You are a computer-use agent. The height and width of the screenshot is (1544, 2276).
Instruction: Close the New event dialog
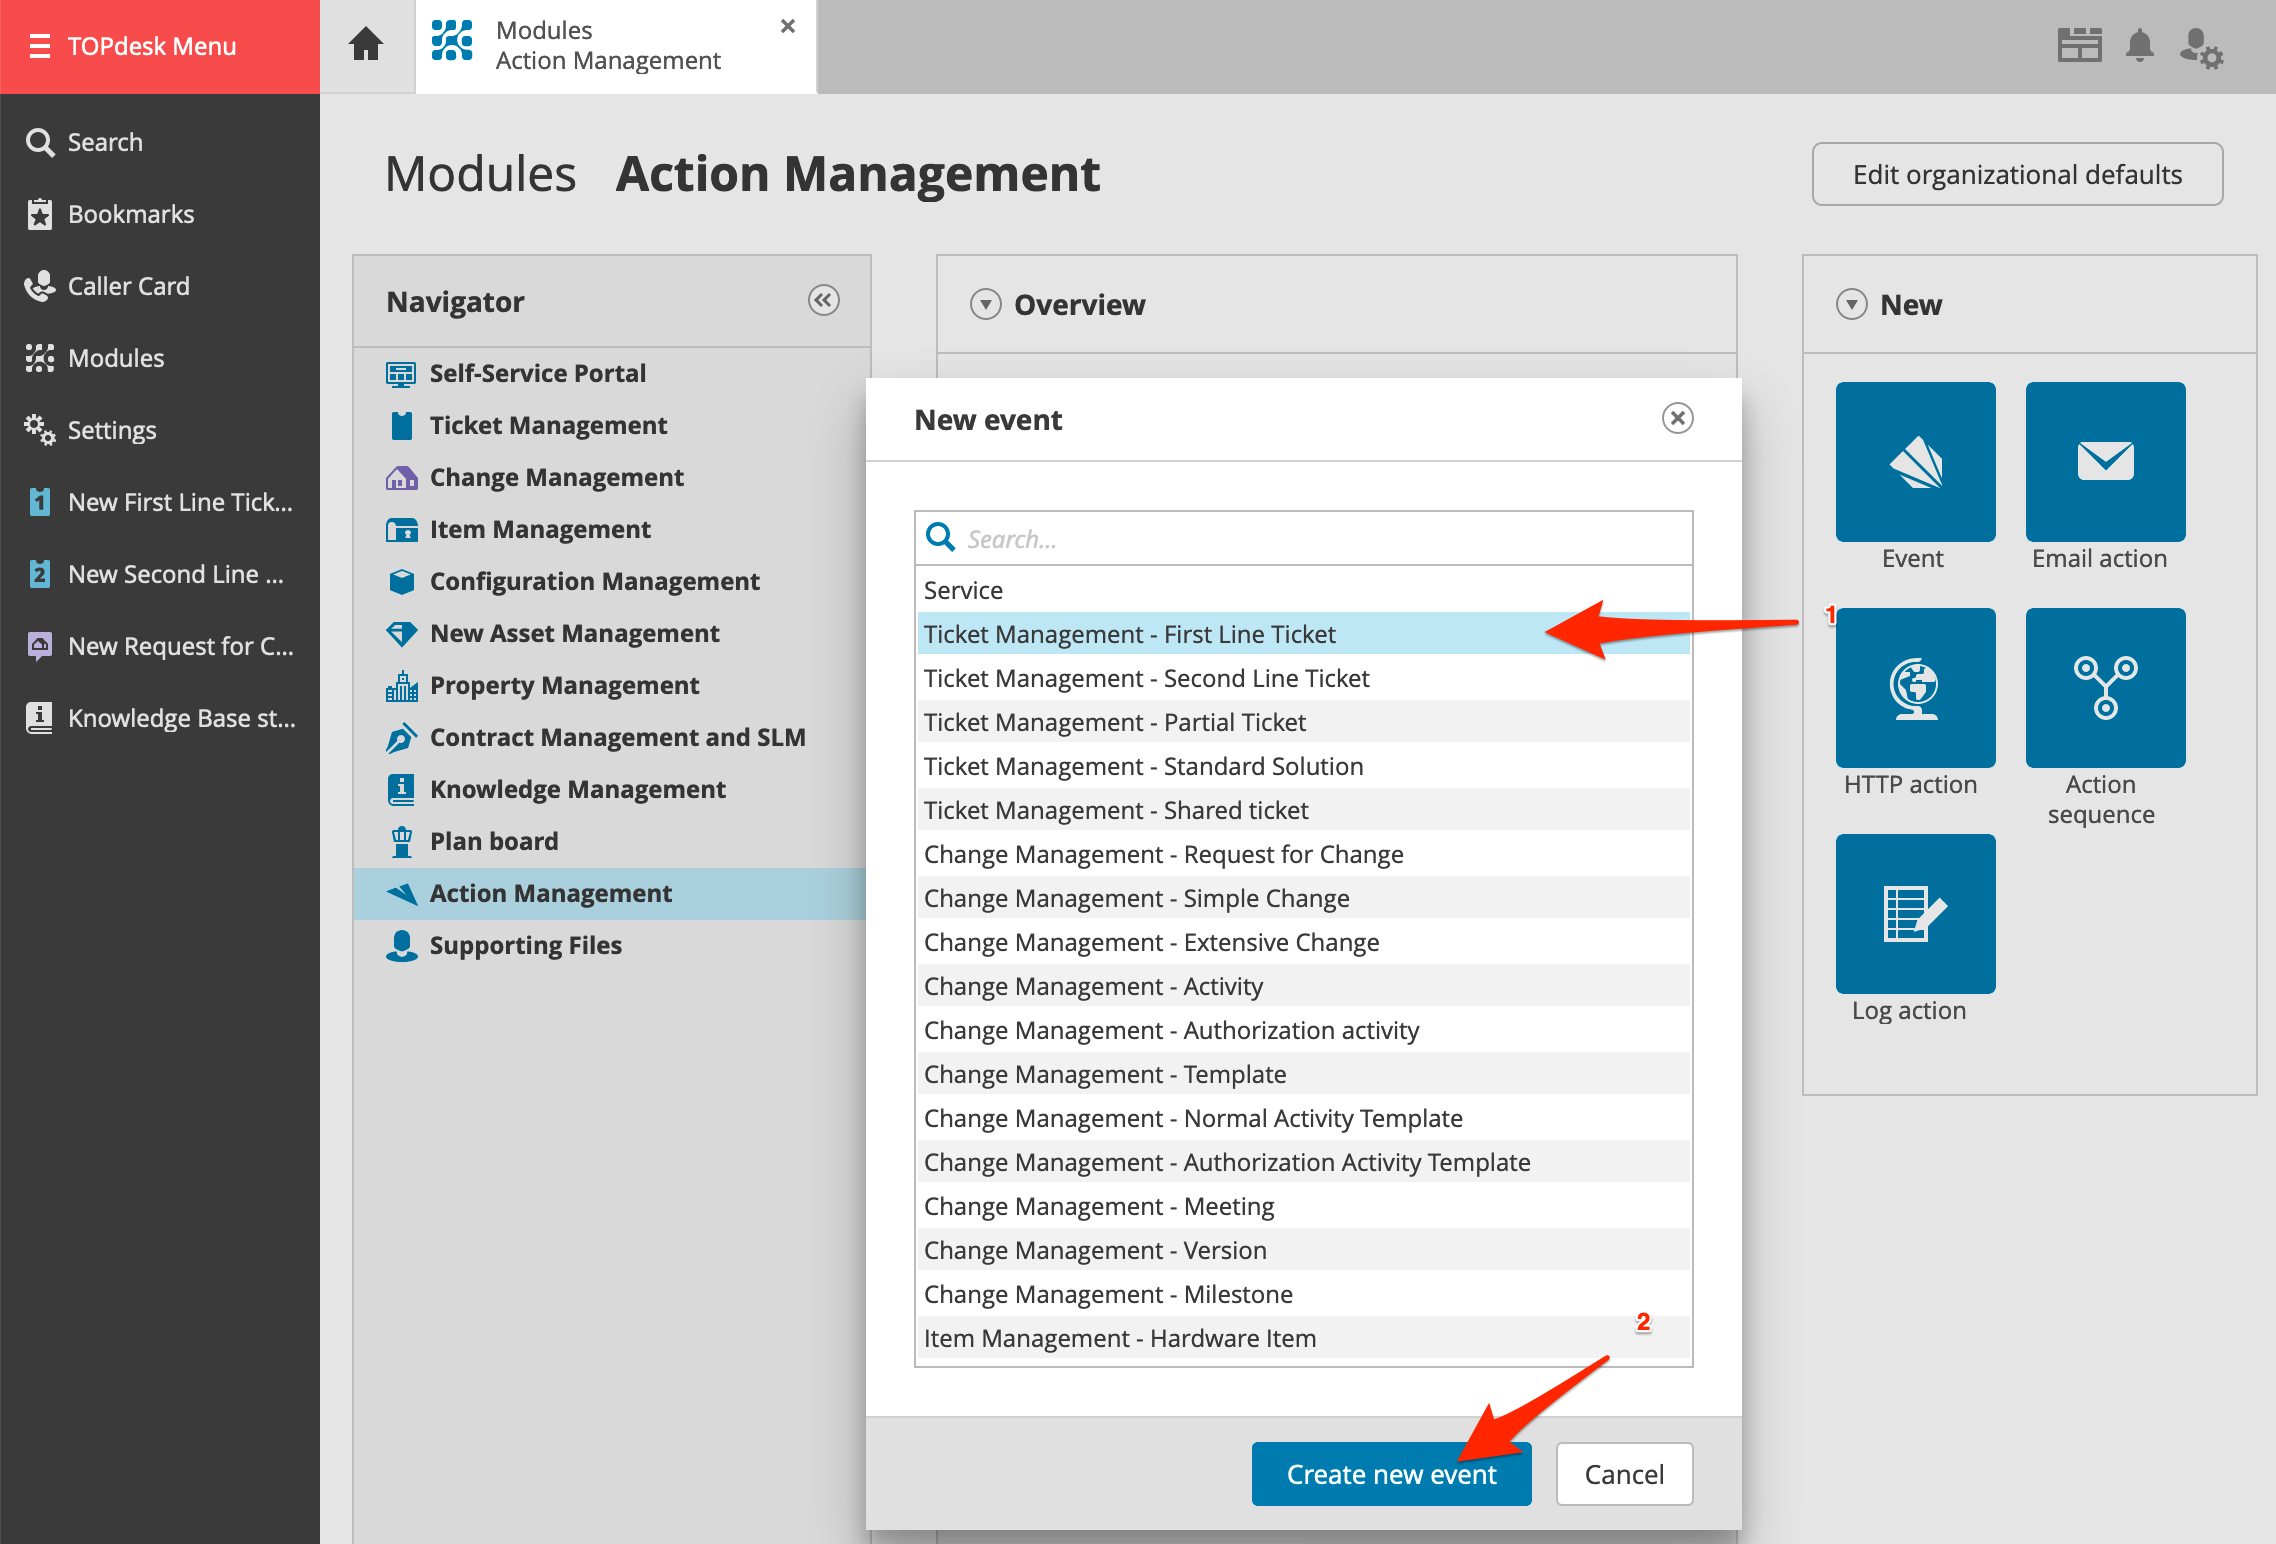tap(1677, 418)
